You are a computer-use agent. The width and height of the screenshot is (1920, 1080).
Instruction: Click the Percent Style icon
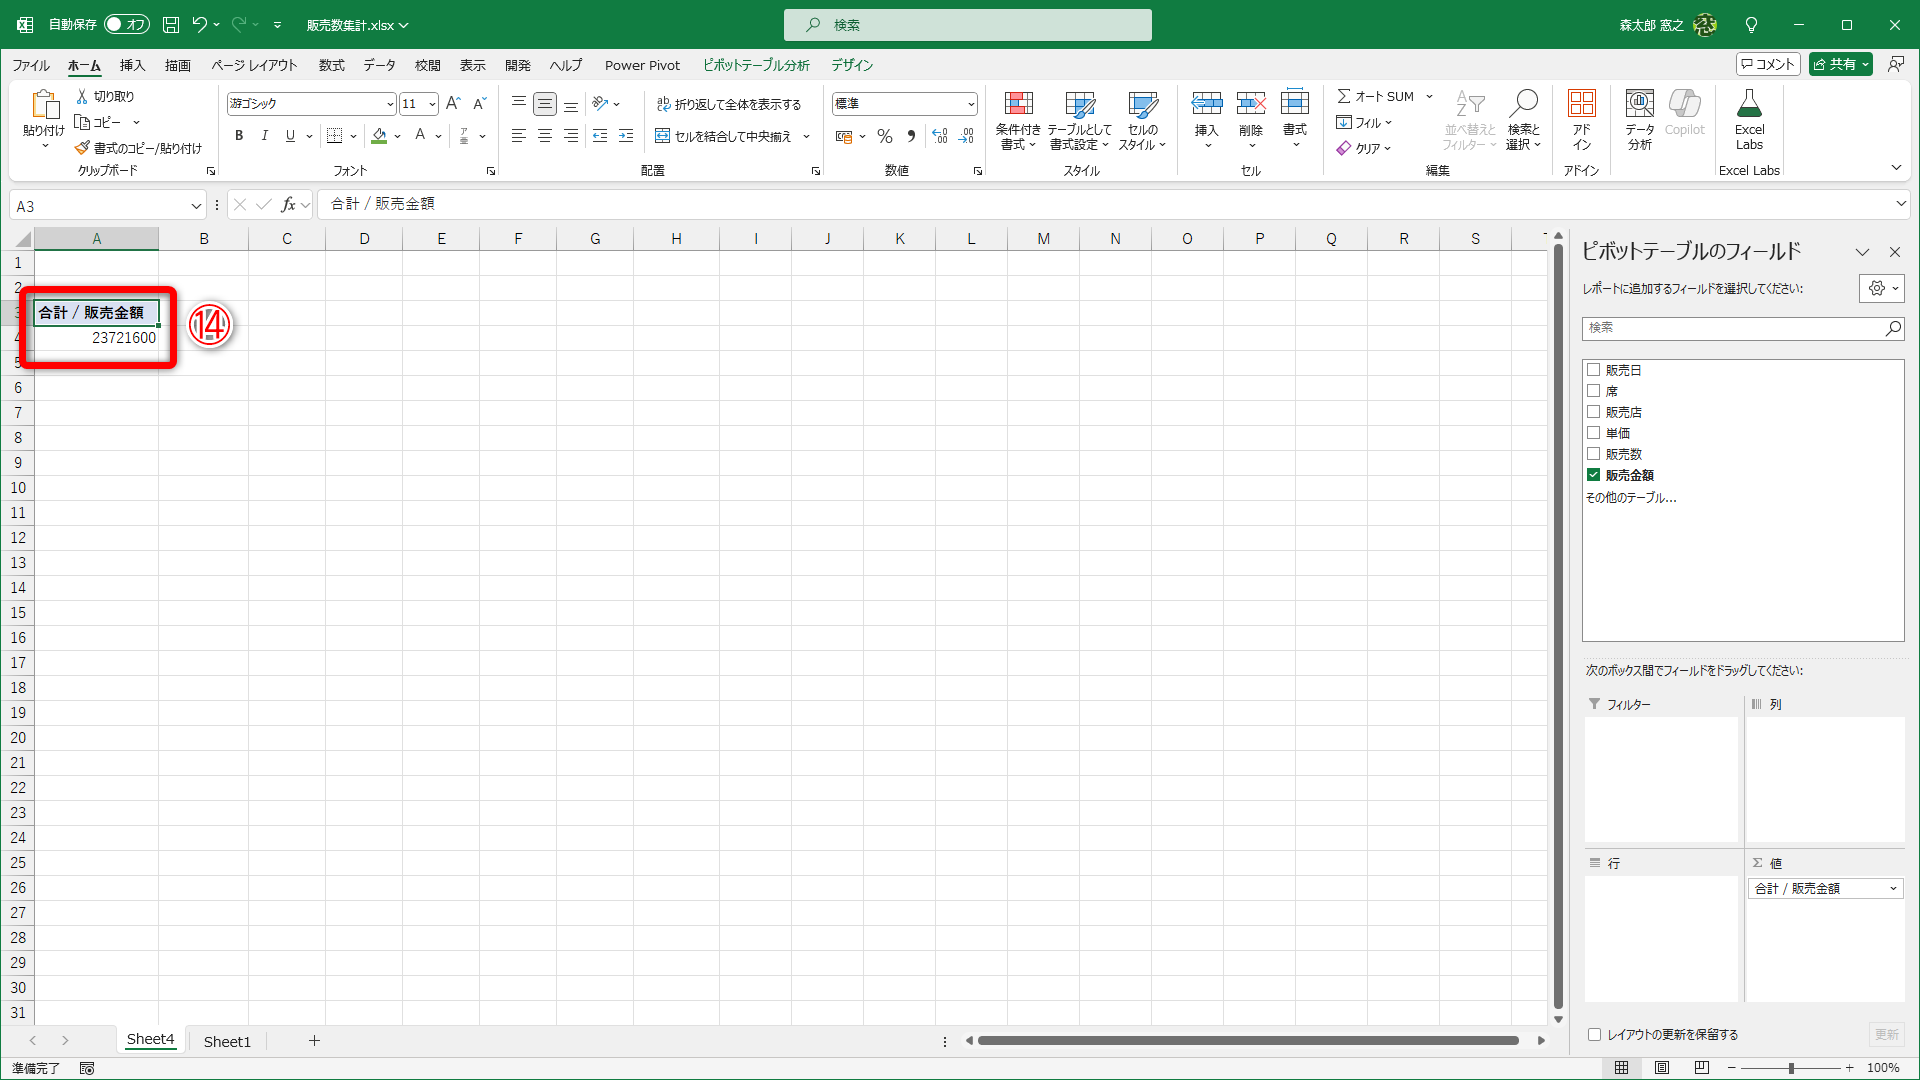coord(884,136)
